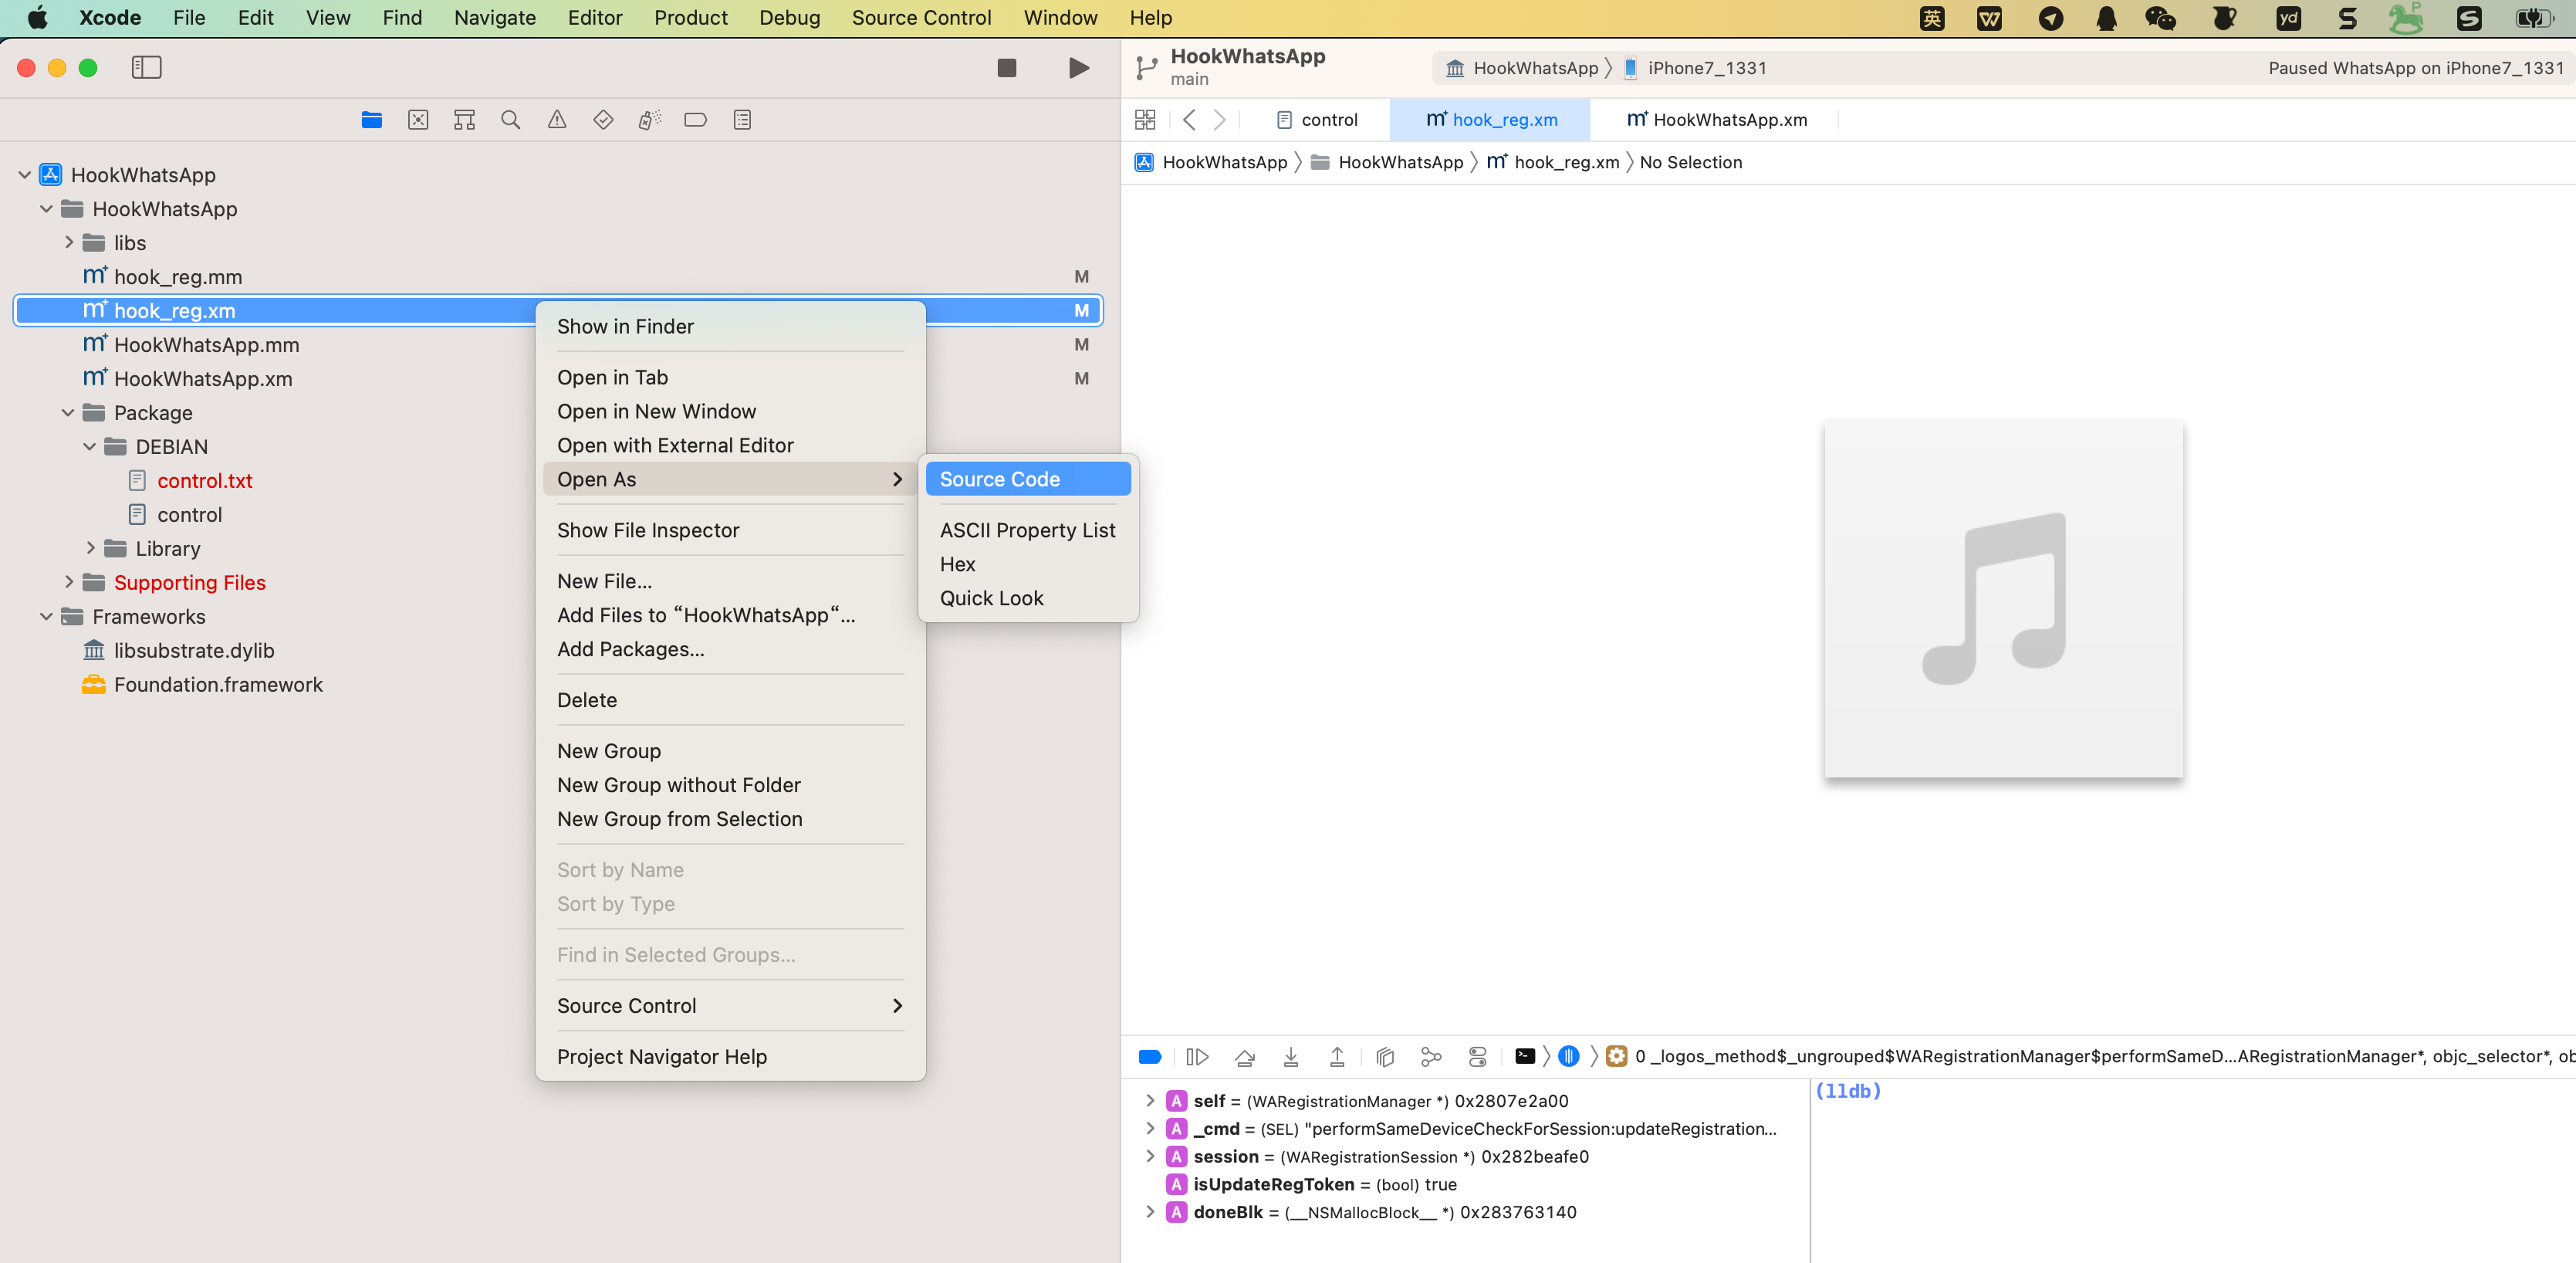2576x1263 pixels.
Task: Open Debug Memory Graph icon
Action: coord(1431,1056)
